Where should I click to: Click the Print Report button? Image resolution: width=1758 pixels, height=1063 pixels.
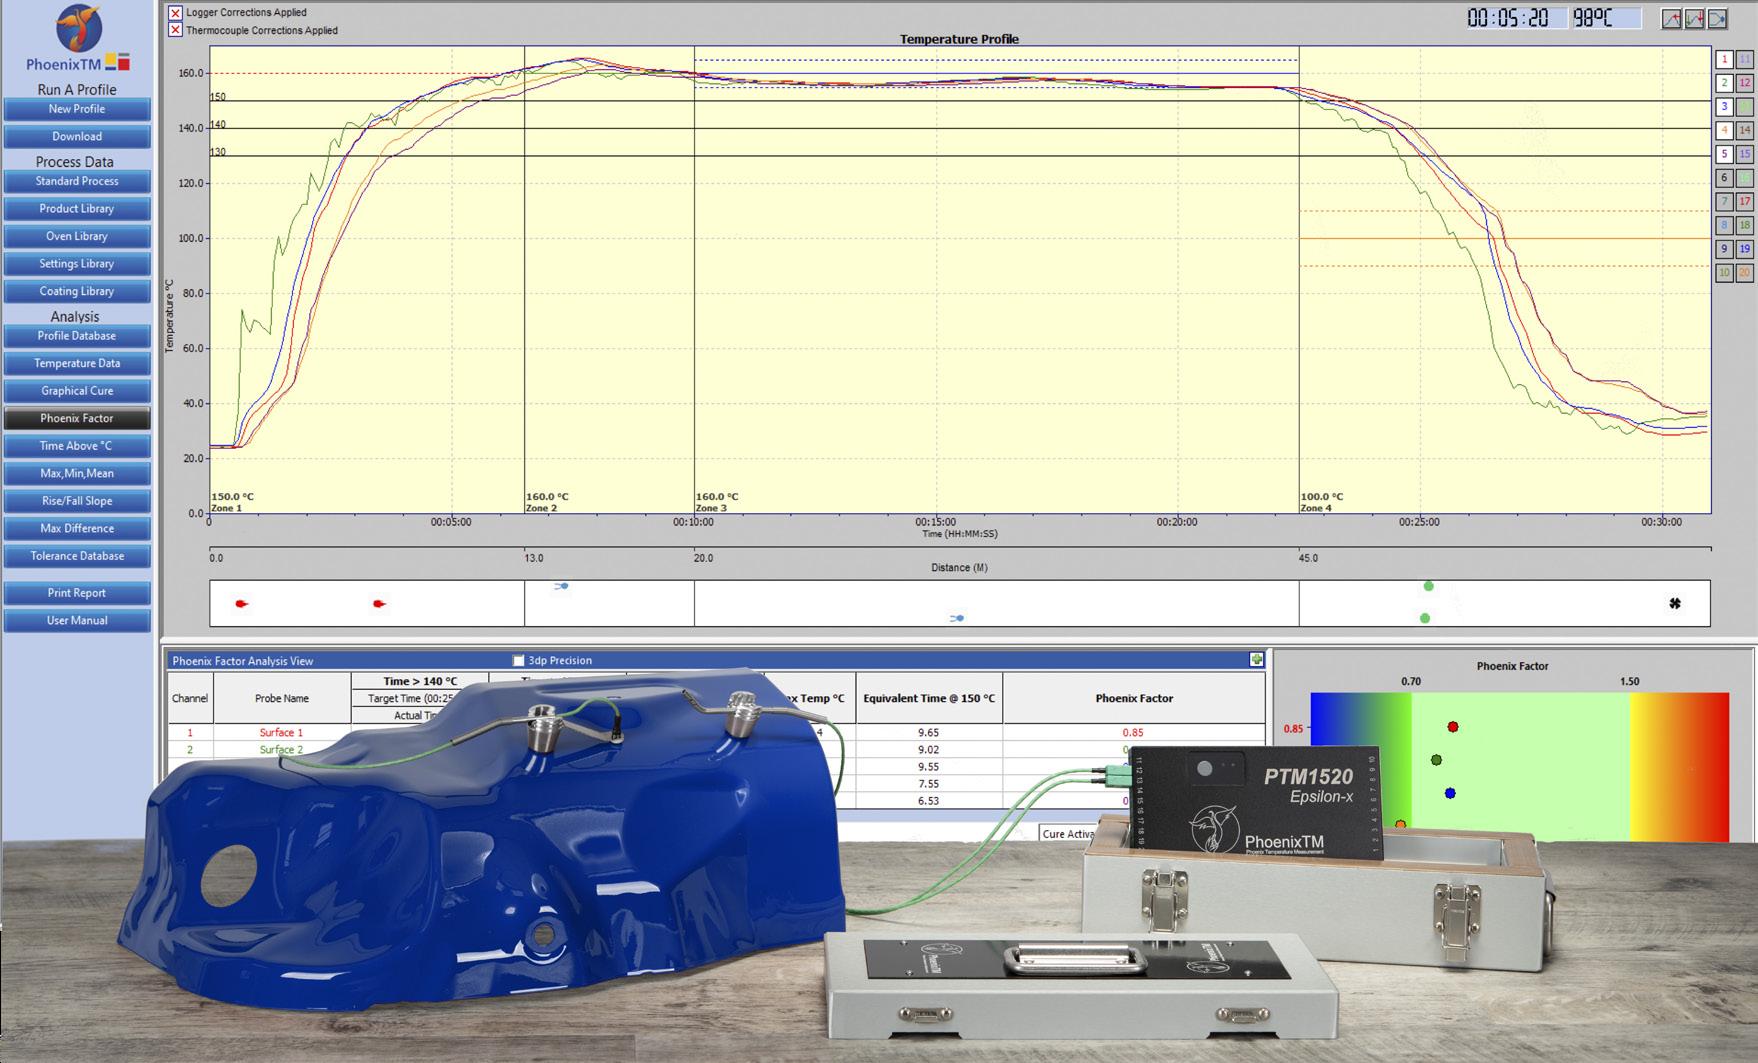click(x=77, y=593)
